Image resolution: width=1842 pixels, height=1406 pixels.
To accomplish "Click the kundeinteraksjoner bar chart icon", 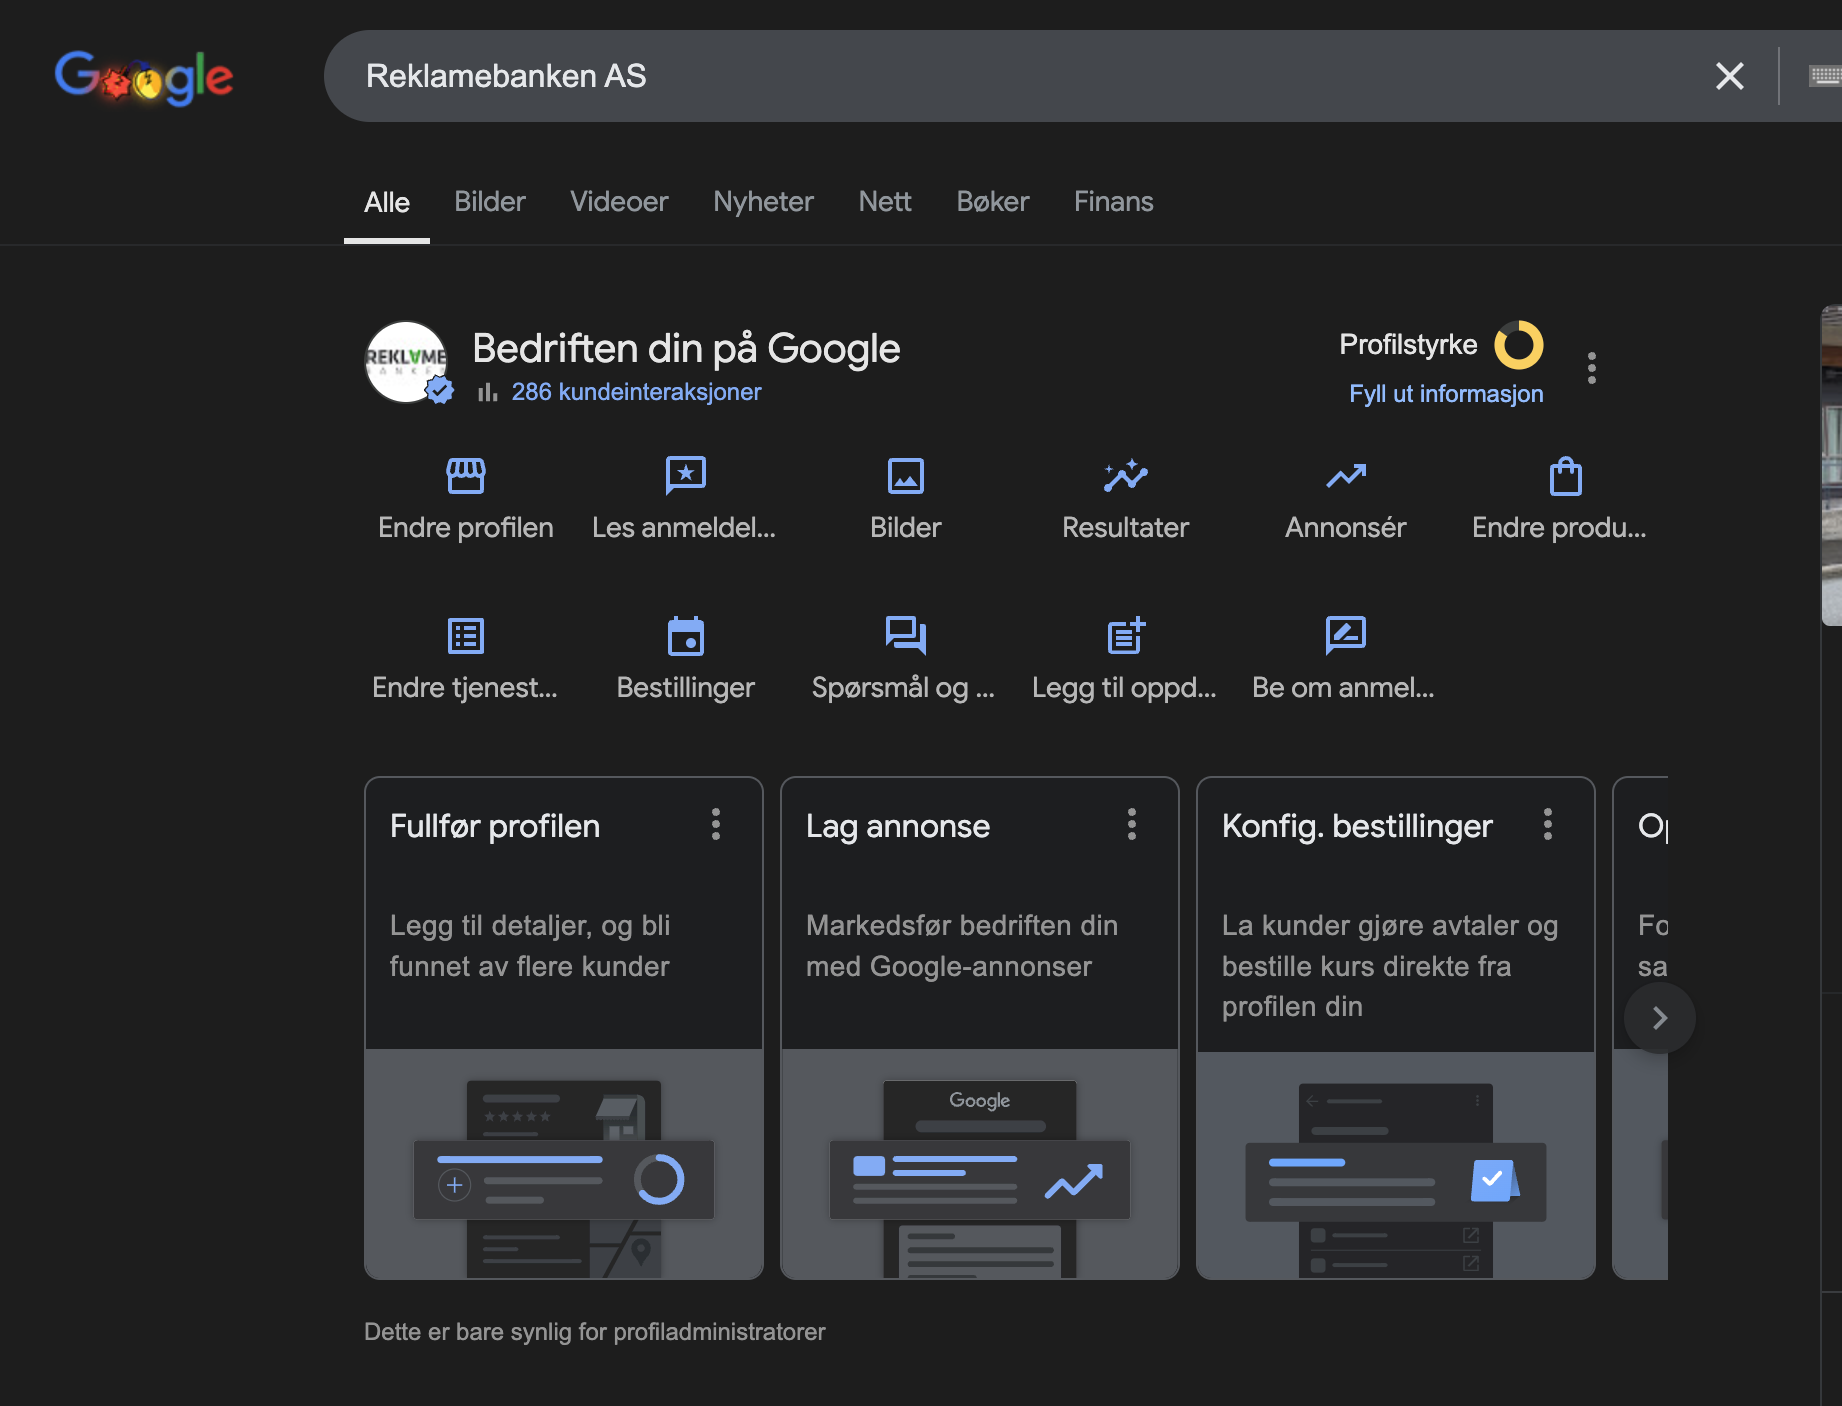I will pyautogui.click(x=488, y=392).
